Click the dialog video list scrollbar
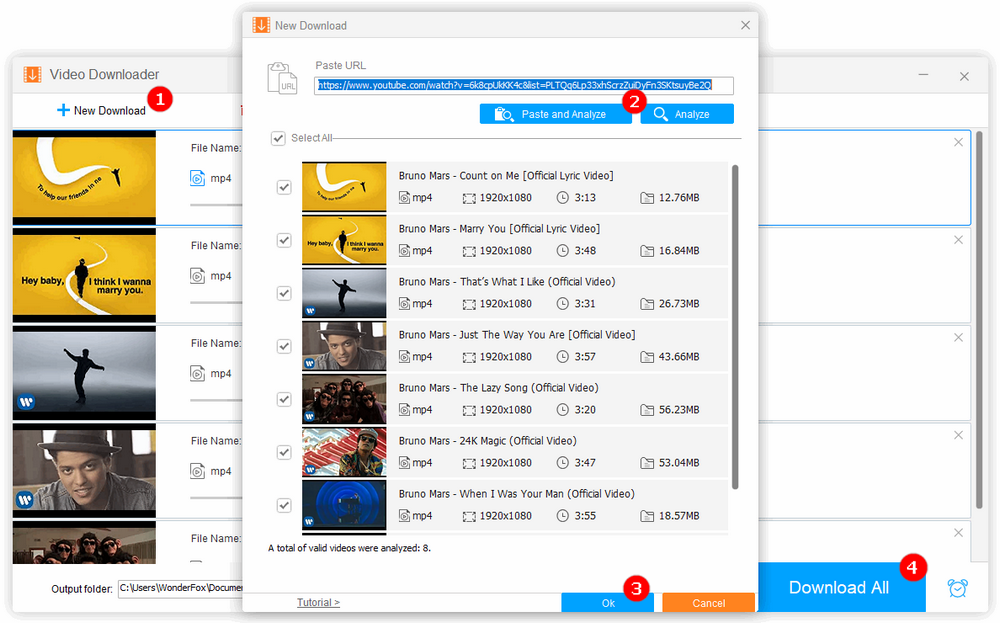The image size is (1000, 623). pos(735,327)
